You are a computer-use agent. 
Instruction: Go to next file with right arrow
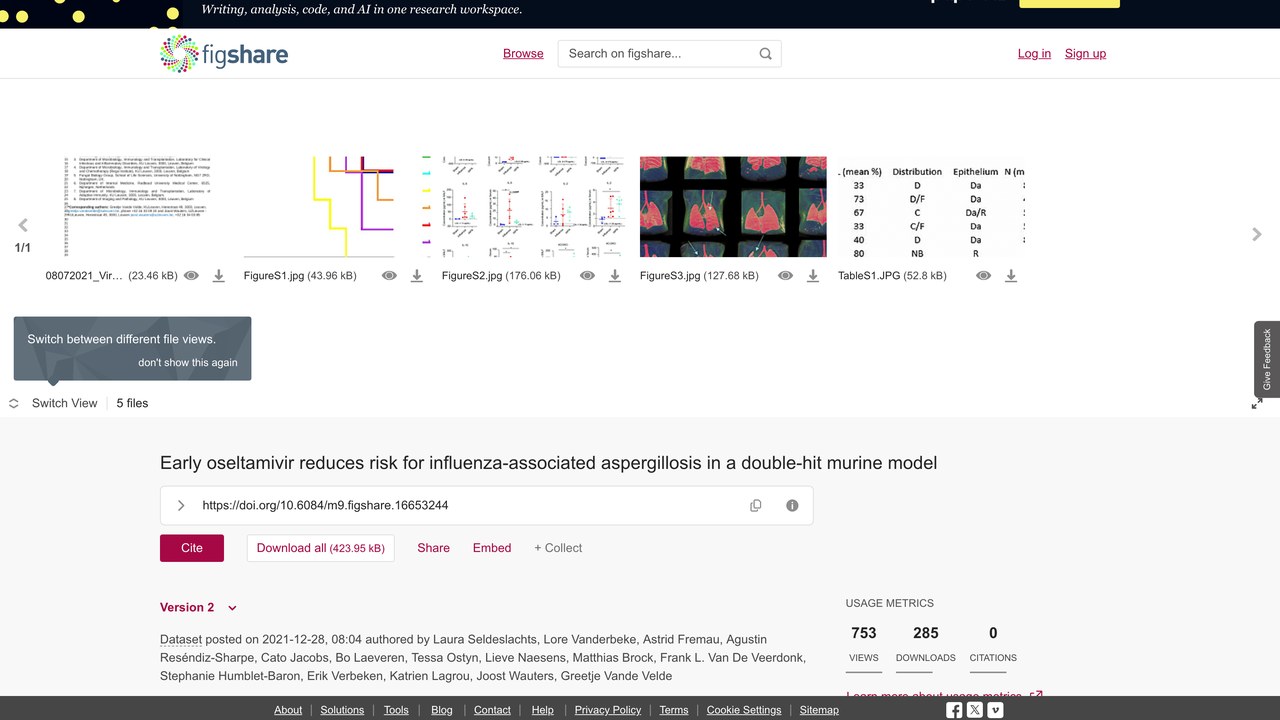[x=1257, y=234]
